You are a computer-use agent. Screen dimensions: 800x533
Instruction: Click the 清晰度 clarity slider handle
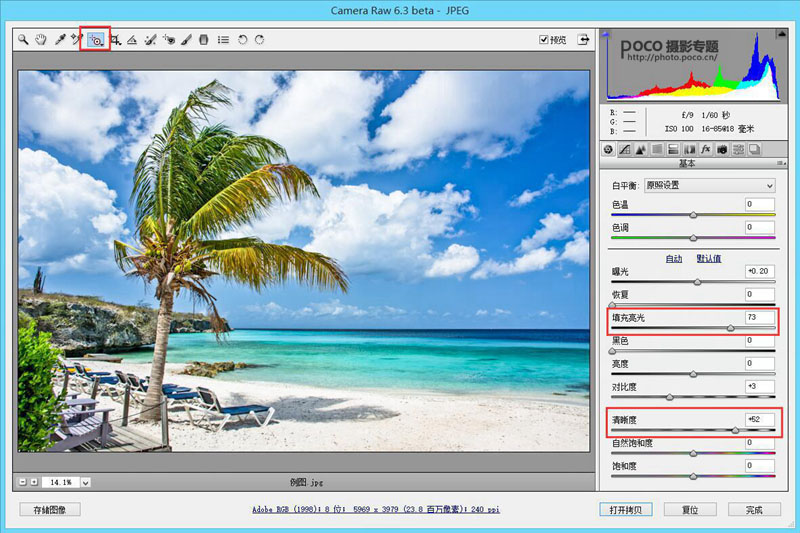[735, 430]
